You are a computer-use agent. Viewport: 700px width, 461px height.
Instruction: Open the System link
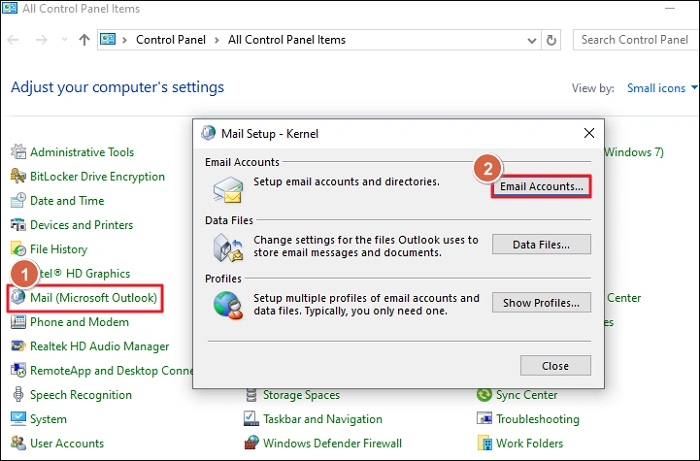click(48, 419)
